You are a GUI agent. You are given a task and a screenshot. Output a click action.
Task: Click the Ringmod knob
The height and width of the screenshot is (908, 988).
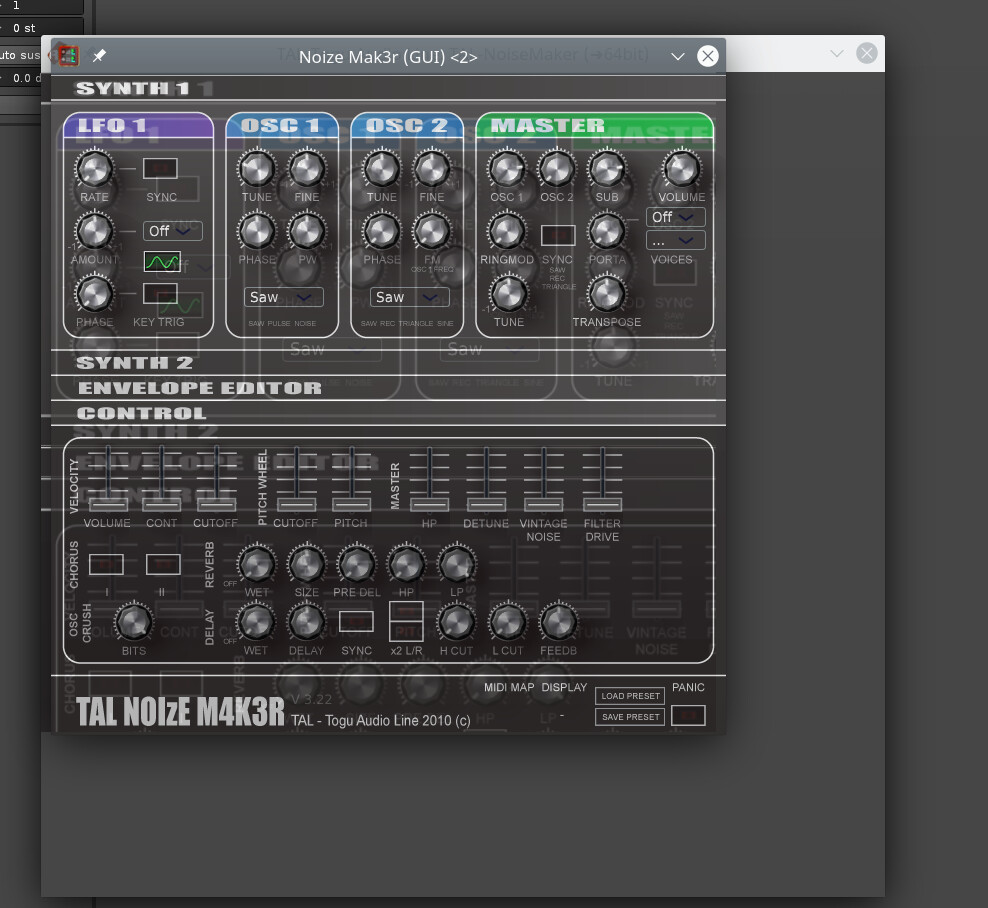pos(507,231)
